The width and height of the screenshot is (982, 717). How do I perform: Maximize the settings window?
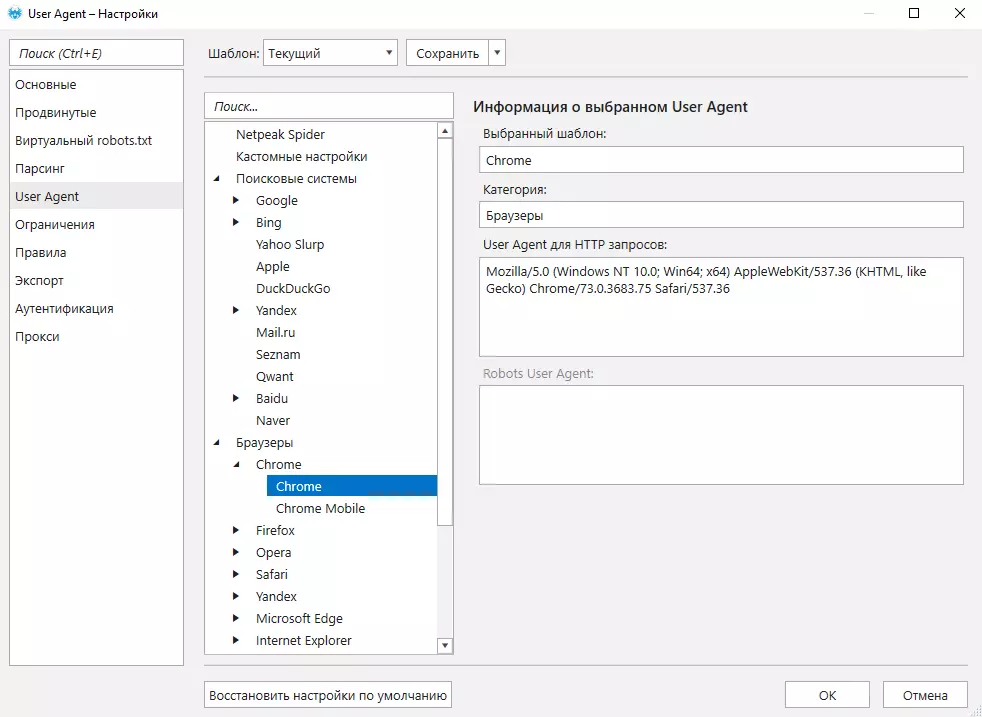(914, 13)
